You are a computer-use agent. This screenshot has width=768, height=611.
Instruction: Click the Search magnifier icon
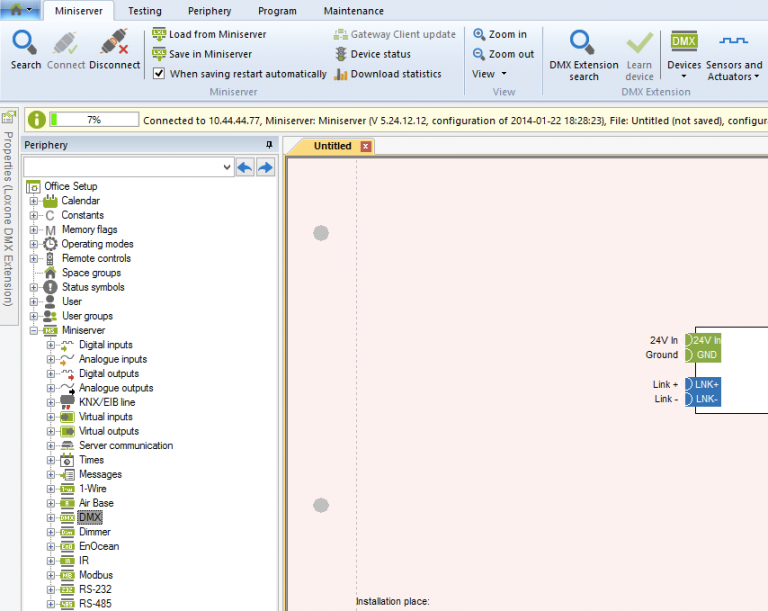25,44
